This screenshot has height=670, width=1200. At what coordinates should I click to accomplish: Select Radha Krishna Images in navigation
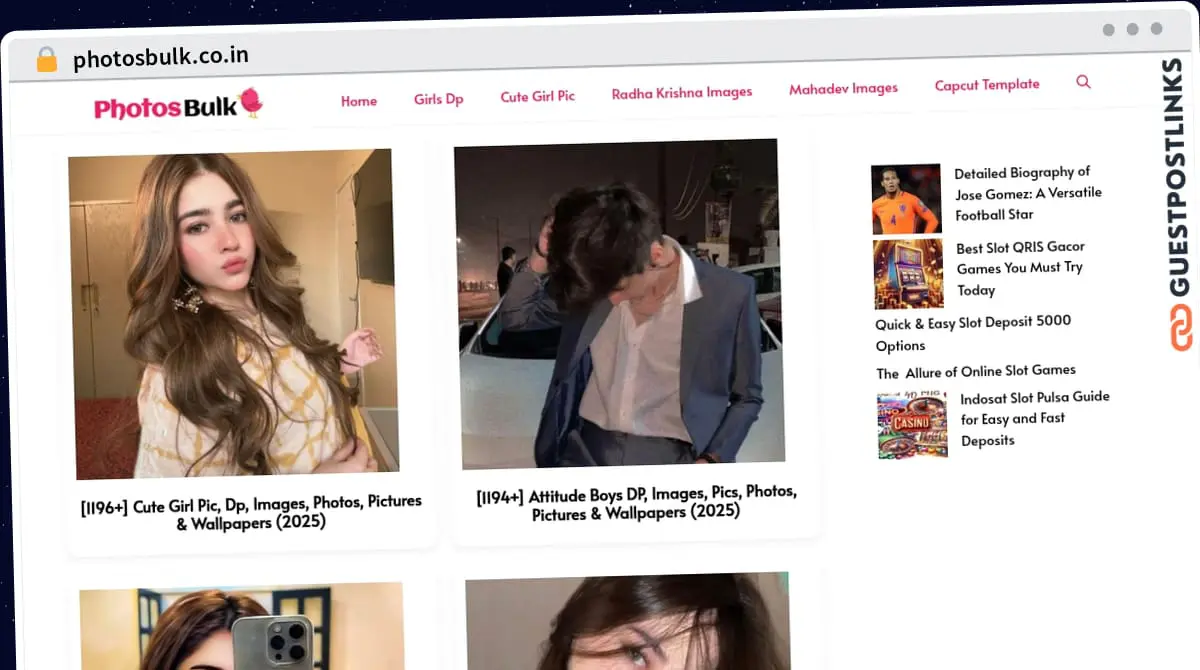(x=681, y=92)
